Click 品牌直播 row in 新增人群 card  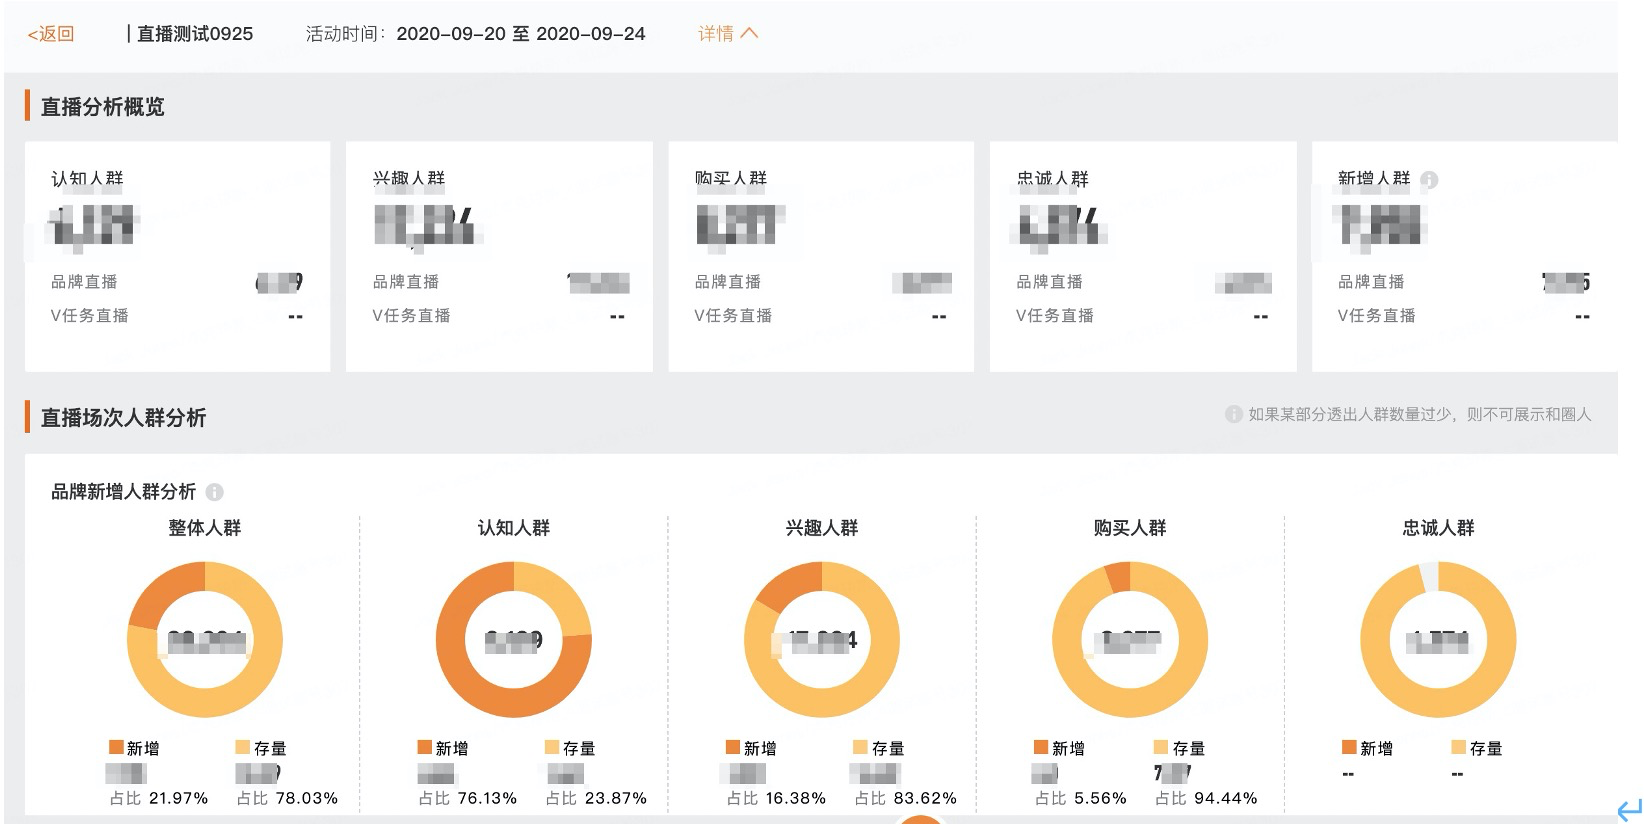(1371, 282)
